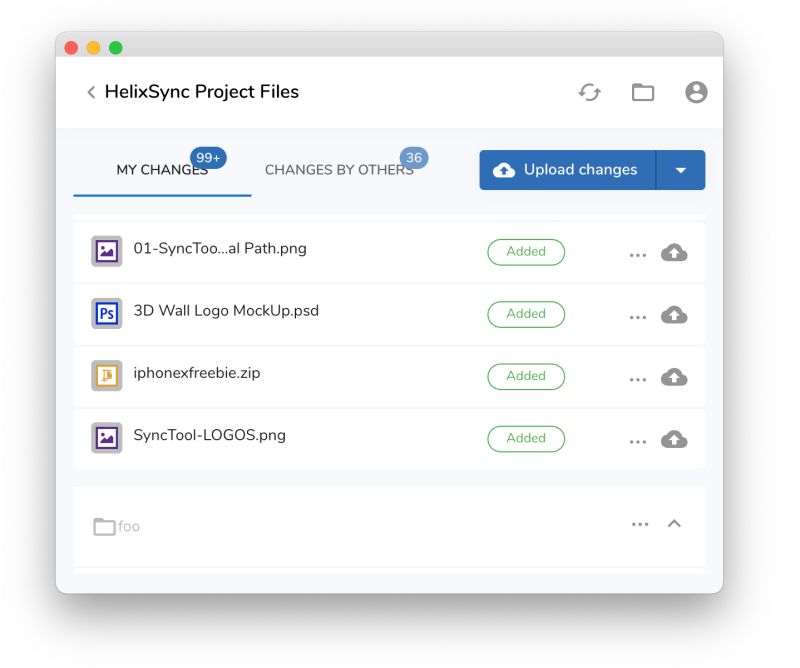800x668 pixels.
Task: Upload SyncTool-LOGOS.png using its cloud icon
Action: click(674, 437)
